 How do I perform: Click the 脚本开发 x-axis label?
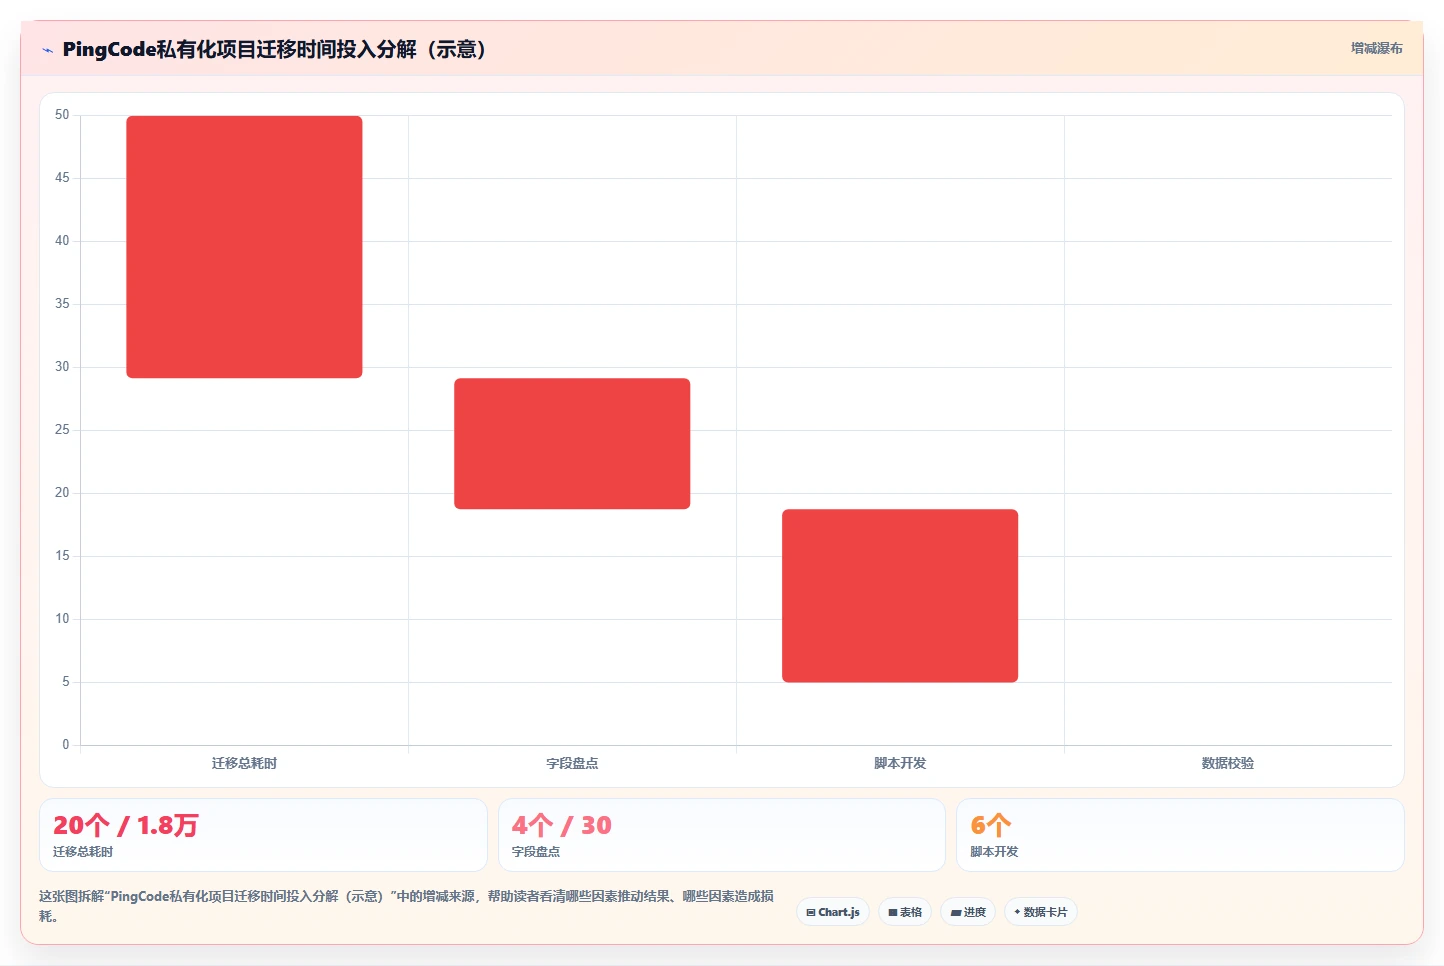pos(900,763)
